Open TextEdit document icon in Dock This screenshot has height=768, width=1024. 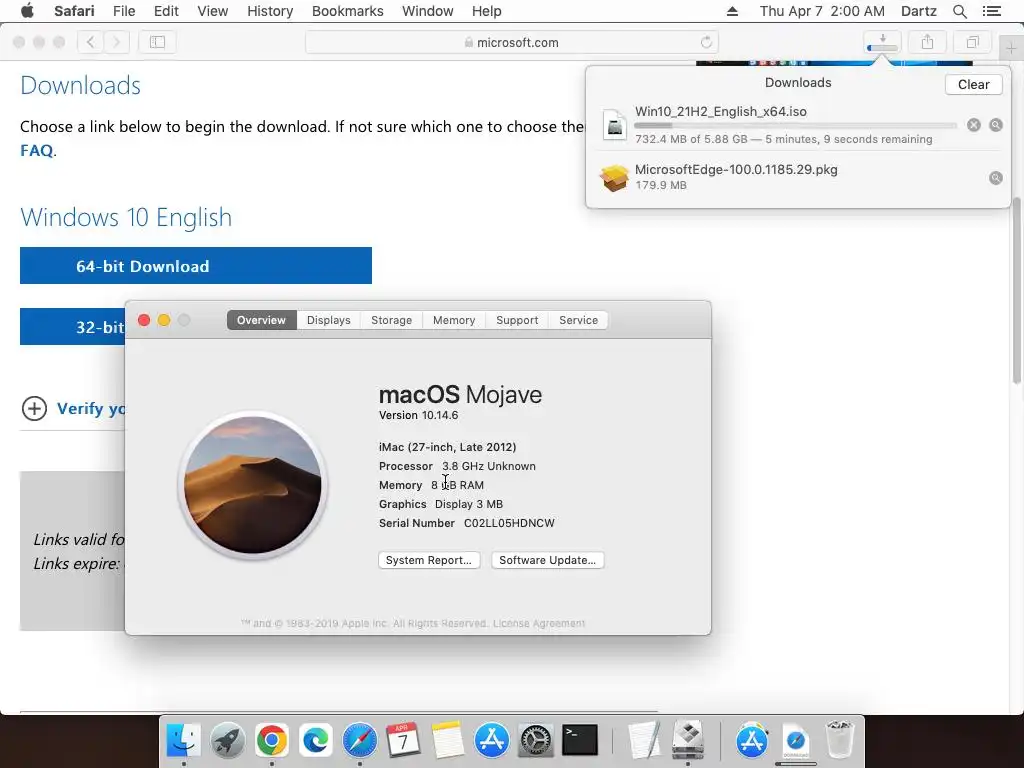pos(643,740)
